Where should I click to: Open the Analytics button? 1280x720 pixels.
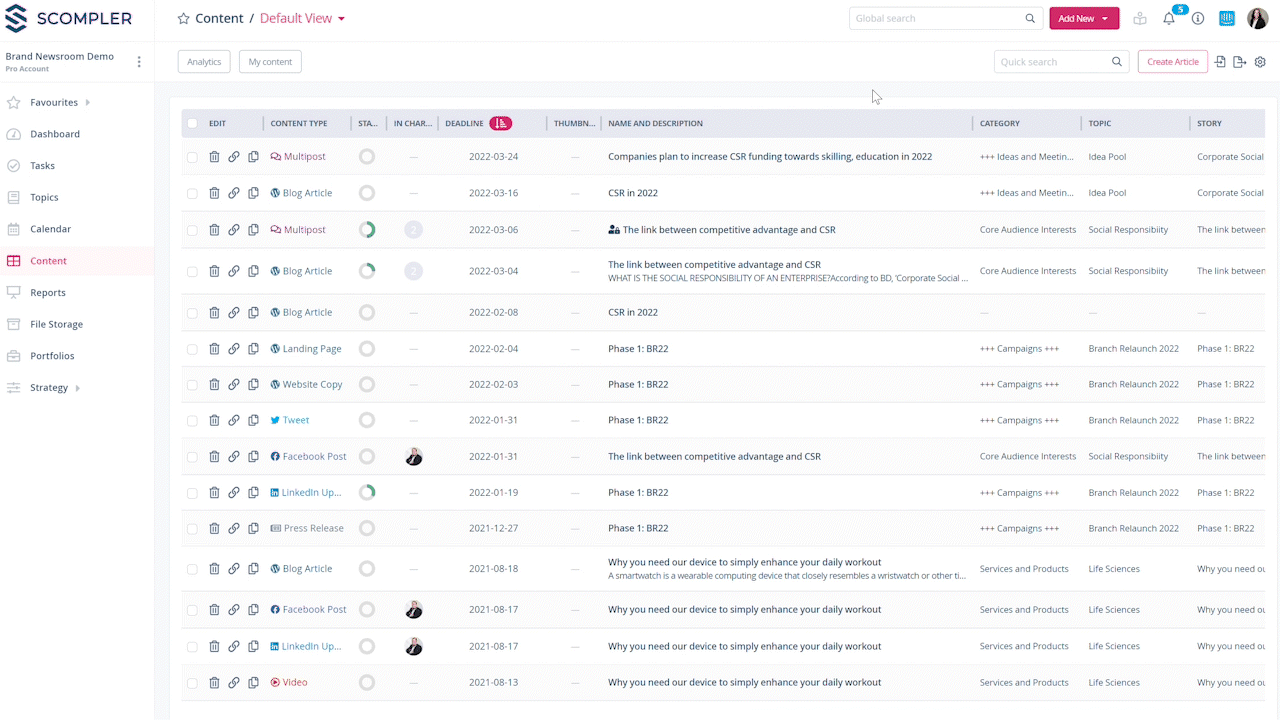point(204,62)
